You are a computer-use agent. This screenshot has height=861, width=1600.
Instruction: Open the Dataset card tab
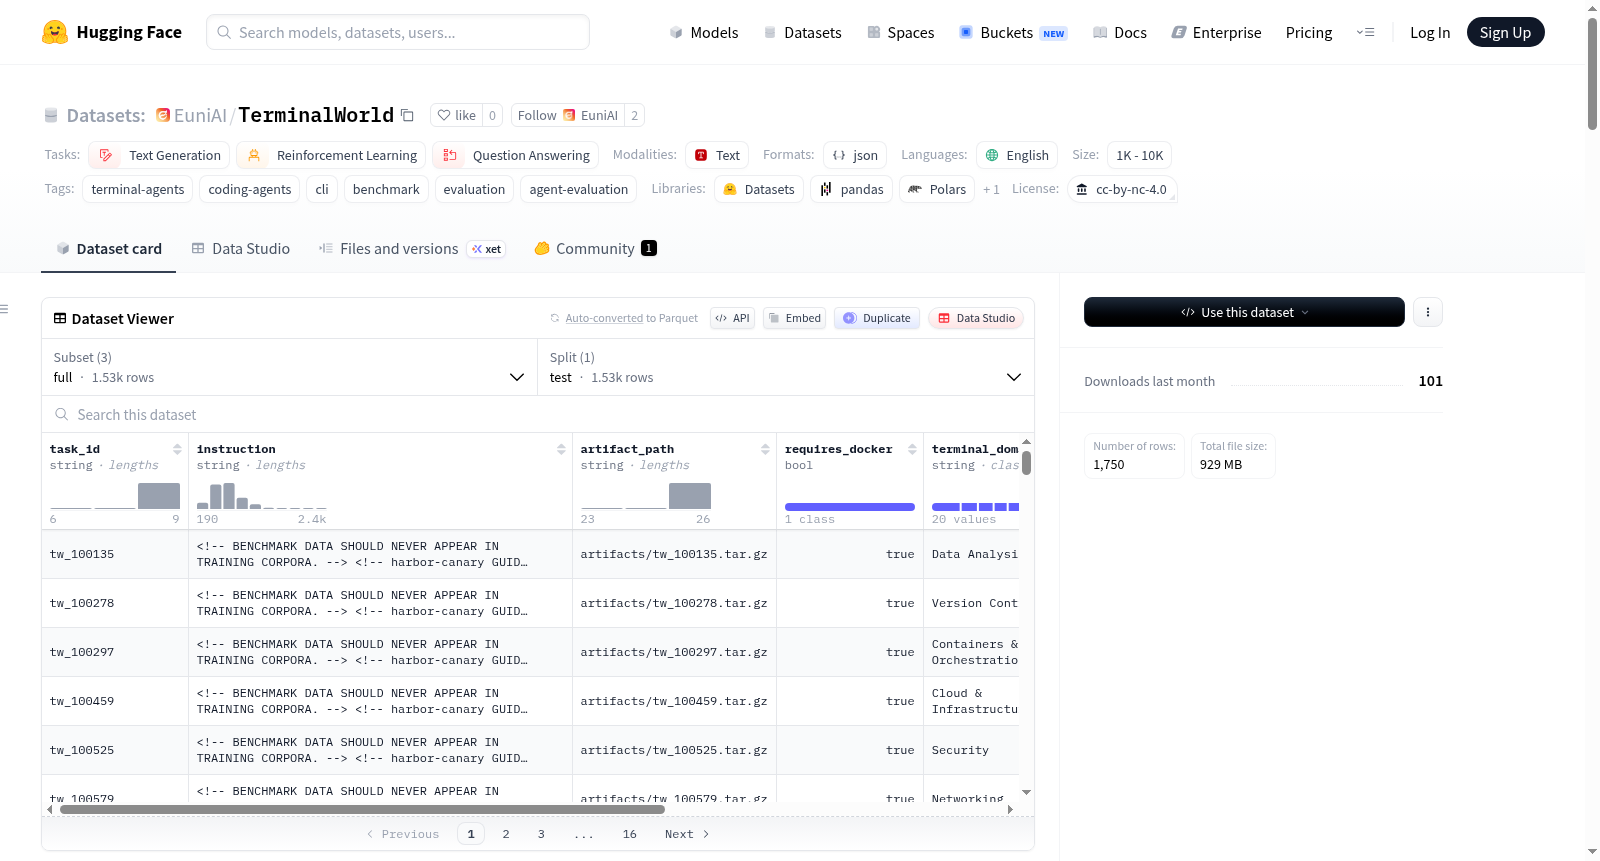pos(109,249)
